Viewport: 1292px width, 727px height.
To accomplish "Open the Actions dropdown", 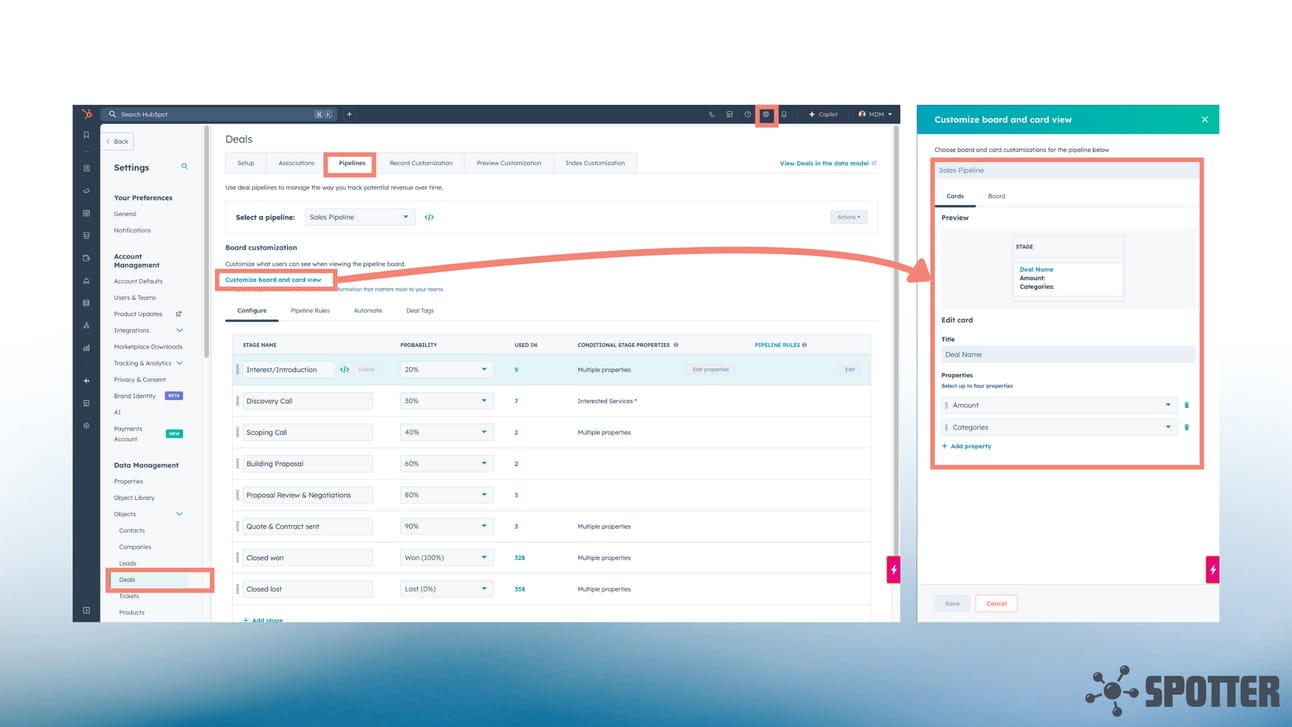I will 848,217.
